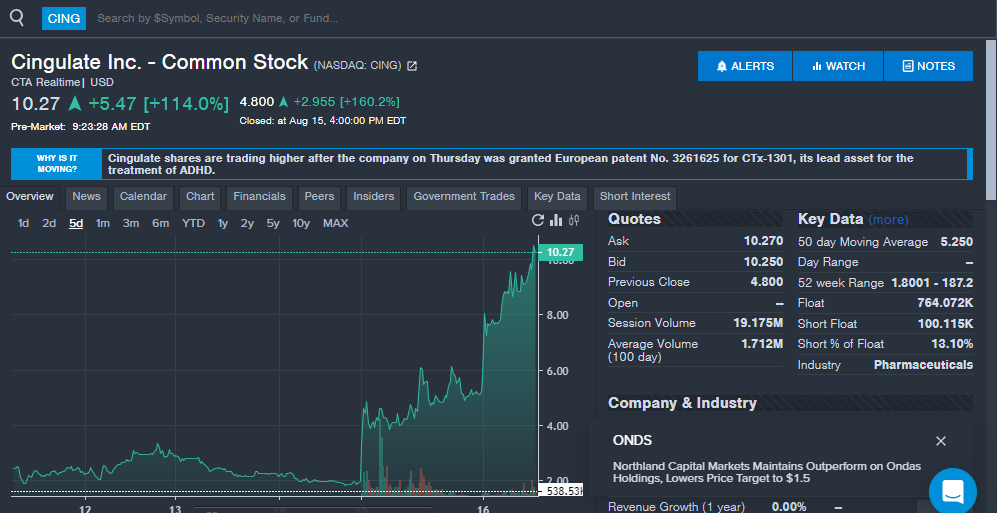Open the Short Interest tab

click(x=635, y=197)
